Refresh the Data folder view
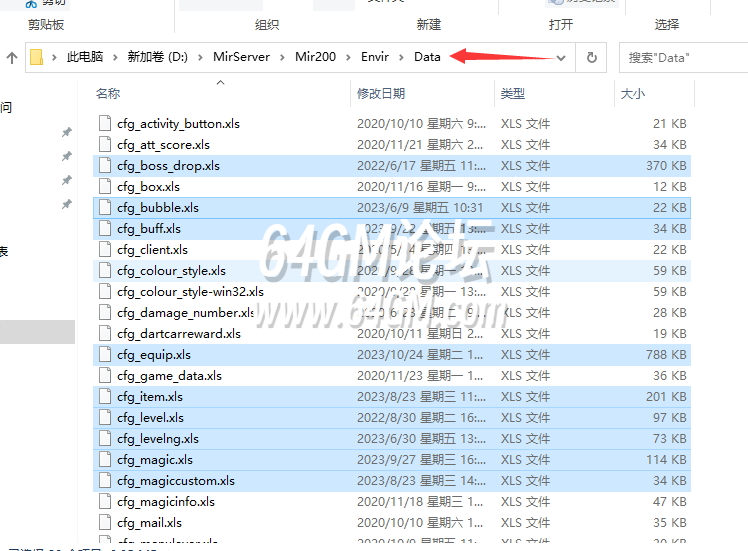 point(592,57)
